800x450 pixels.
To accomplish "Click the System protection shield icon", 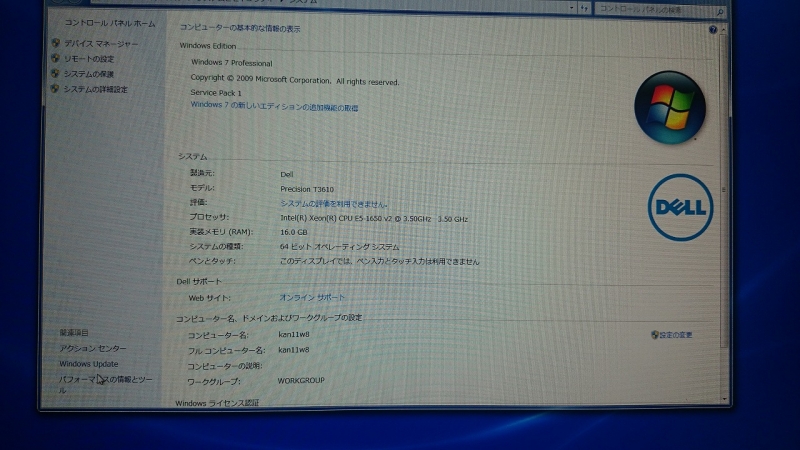I will click(x=56, y=74).
